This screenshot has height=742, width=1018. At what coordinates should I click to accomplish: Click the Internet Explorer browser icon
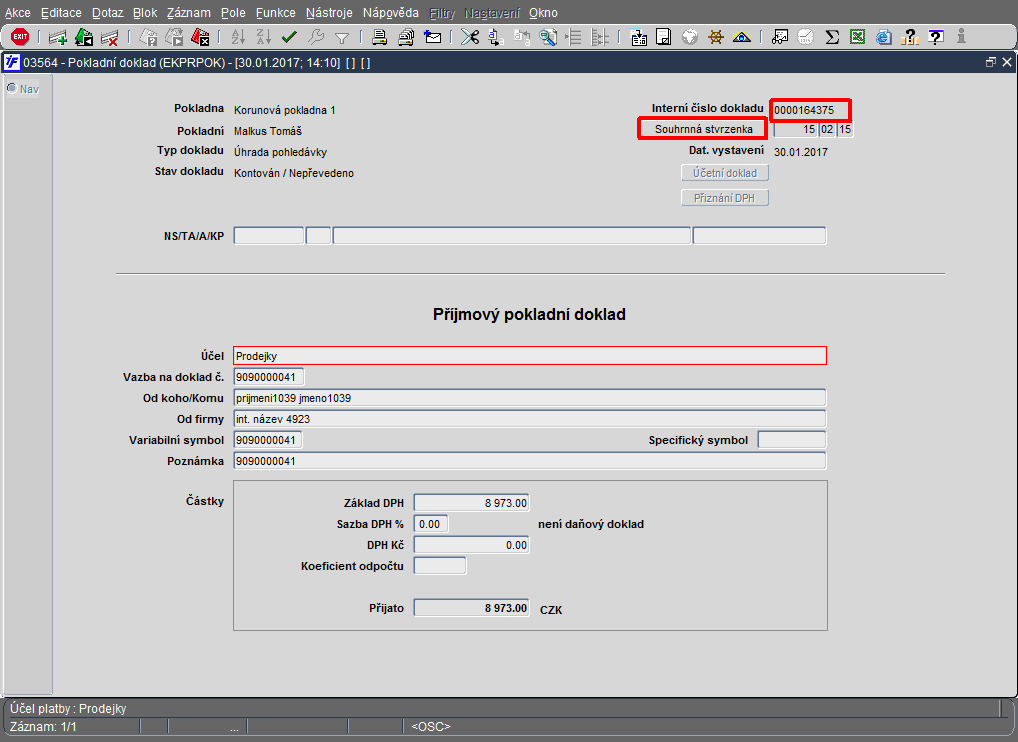coord(884,38)
